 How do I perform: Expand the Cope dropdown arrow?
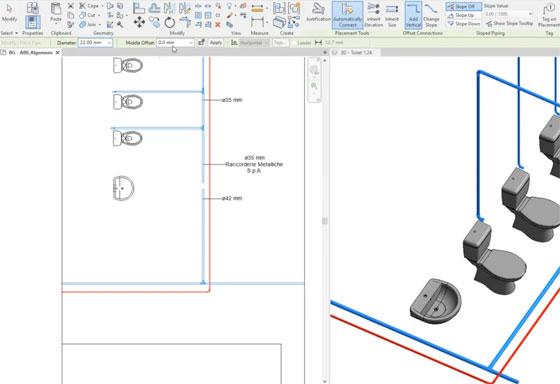pyautogui.click(x=102, y=6)
